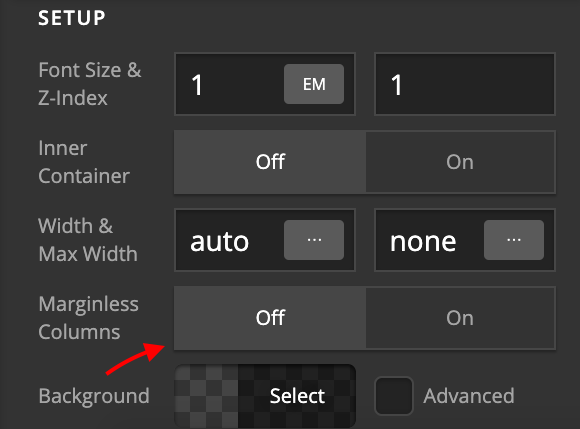Screen dimensions: 580x429
Task: Click the Background label text
Action: 94,396
